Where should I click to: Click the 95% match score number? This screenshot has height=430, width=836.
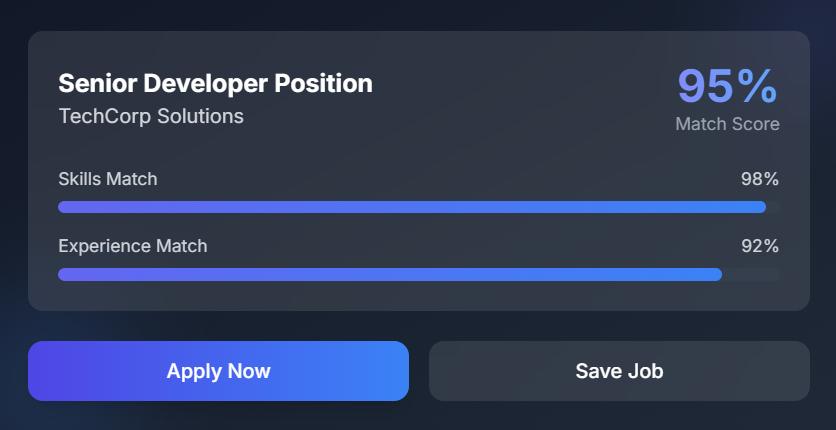(x=727, y=86)
